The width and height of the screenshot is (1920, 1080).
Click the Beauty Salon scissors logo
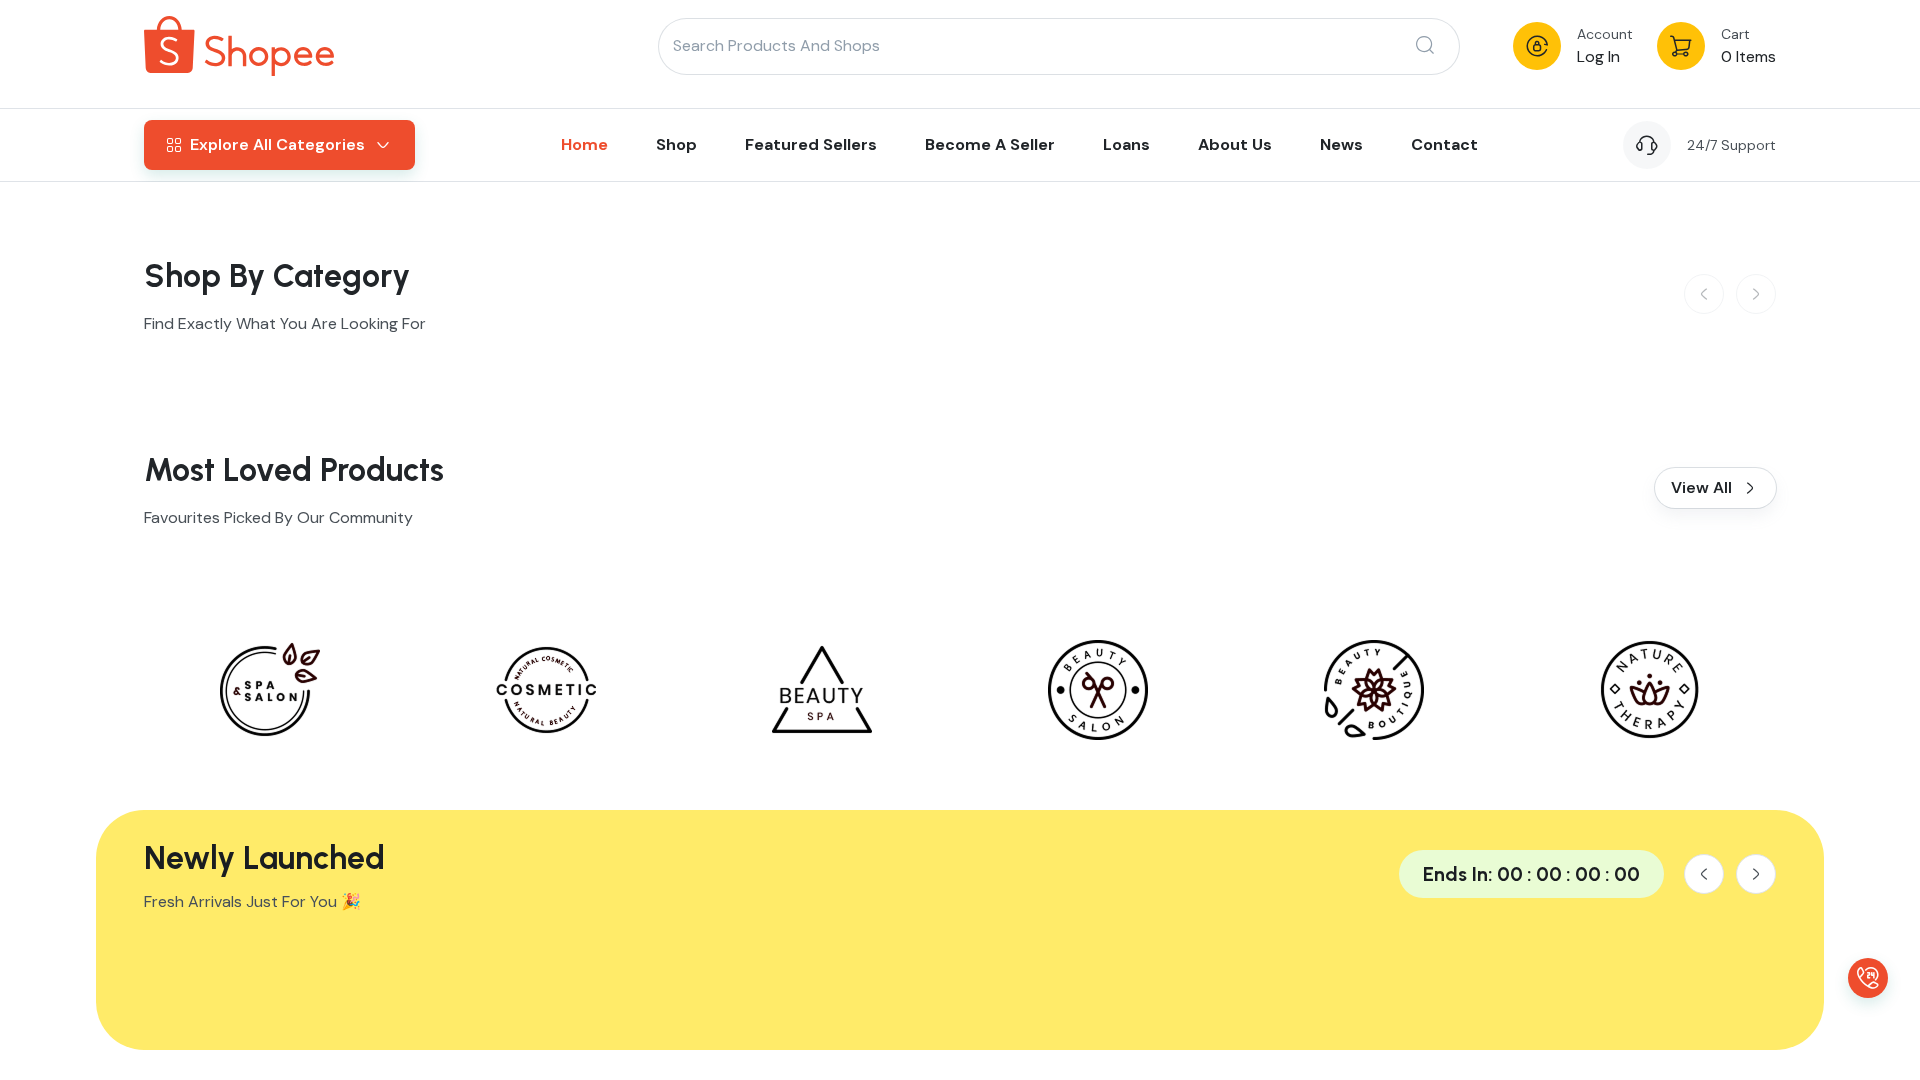1098,690
